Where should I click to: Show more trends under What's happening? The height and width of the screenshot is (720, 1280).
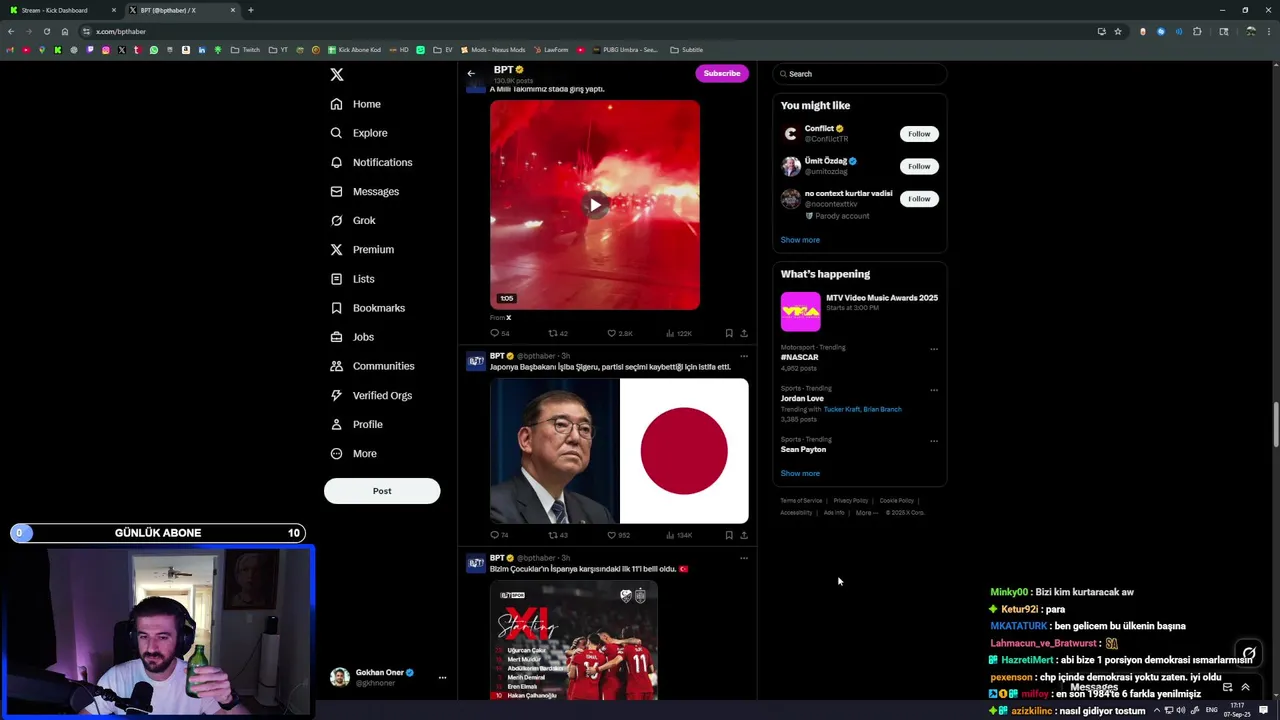click(x=800, y=473)
